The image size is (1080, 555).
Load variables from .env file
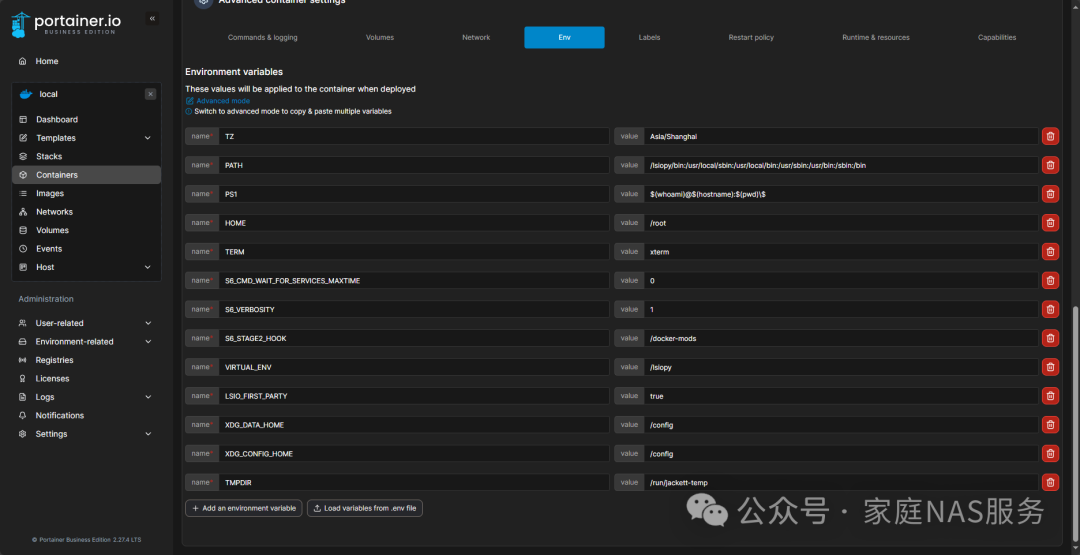point(365,508)
